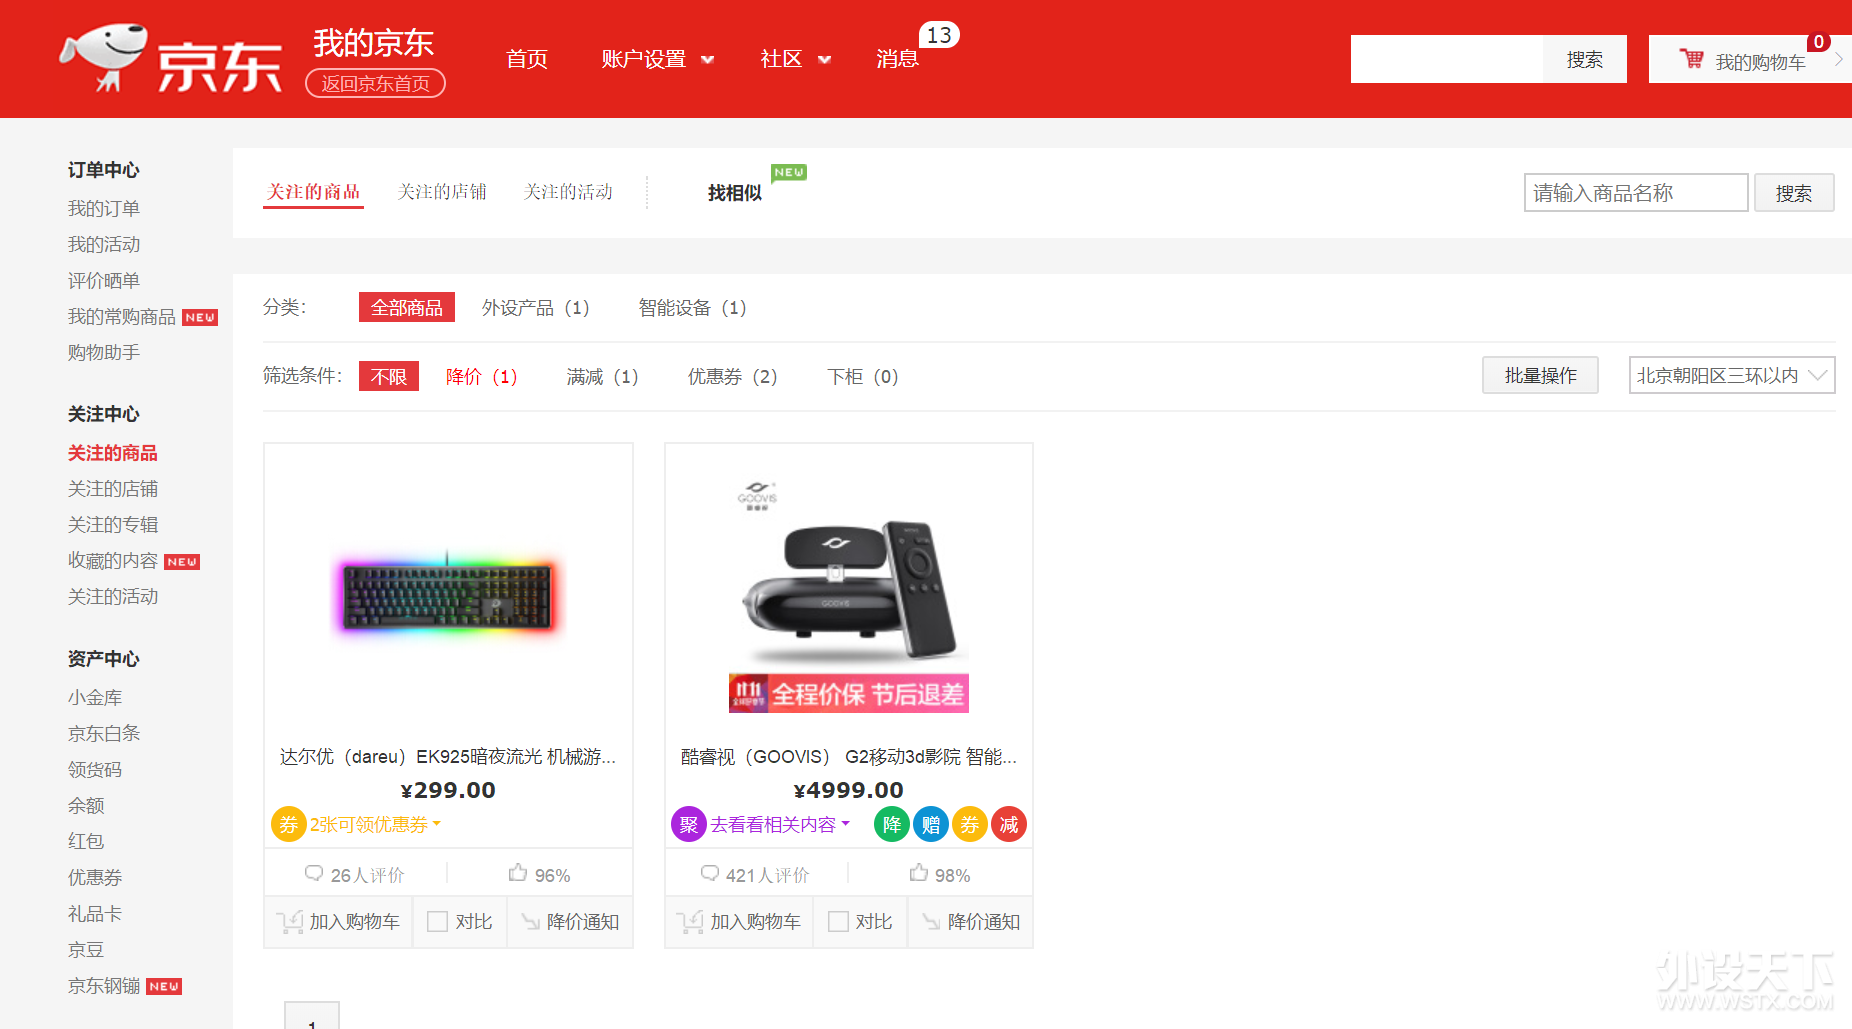Filter by 优惠券 (2)
The width and height of the screenshot is (1852, 1029).
click(733, 376)
